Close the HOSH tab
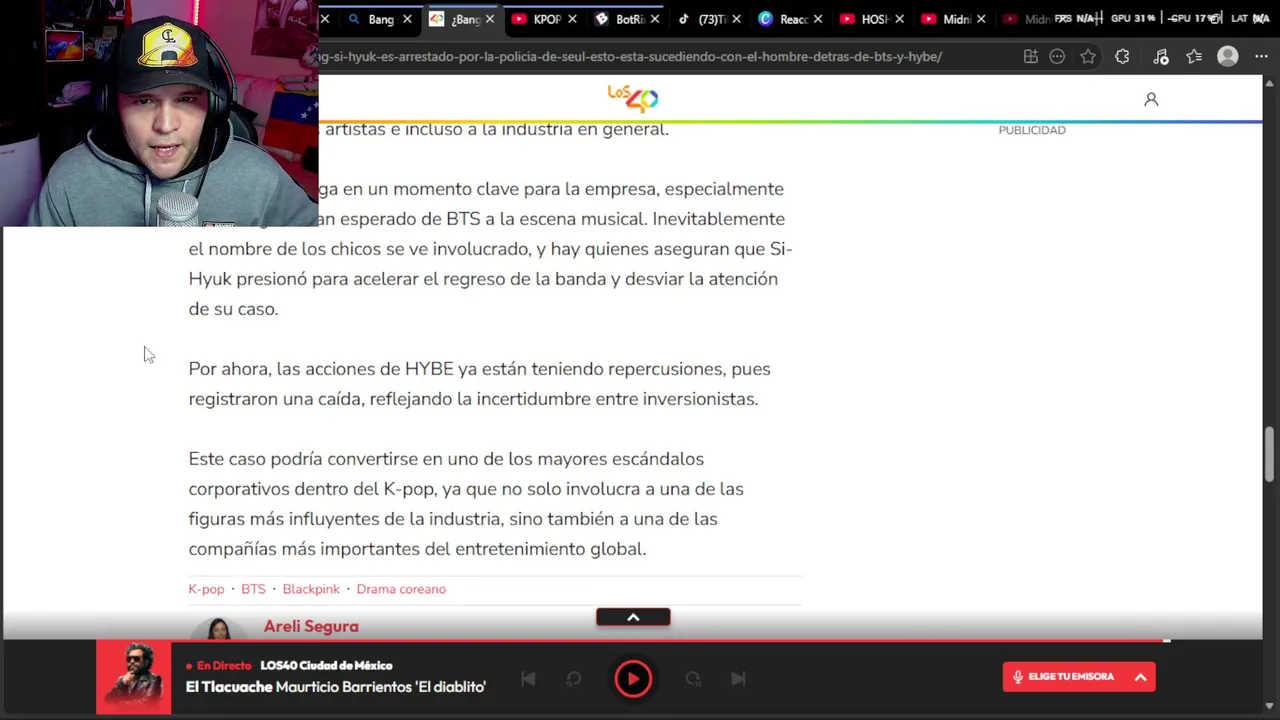The width and height of the screenshot is (1280, 720). click(x=899, y=19)
